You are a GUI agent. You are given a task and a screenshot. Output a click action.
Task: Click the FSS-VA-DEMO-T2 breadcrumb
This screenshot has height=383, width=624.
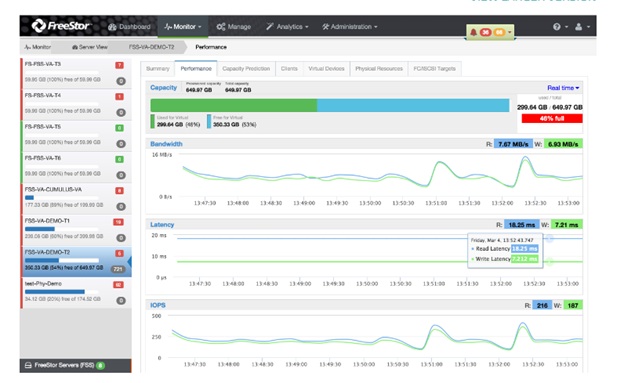[x=151, y=47]
